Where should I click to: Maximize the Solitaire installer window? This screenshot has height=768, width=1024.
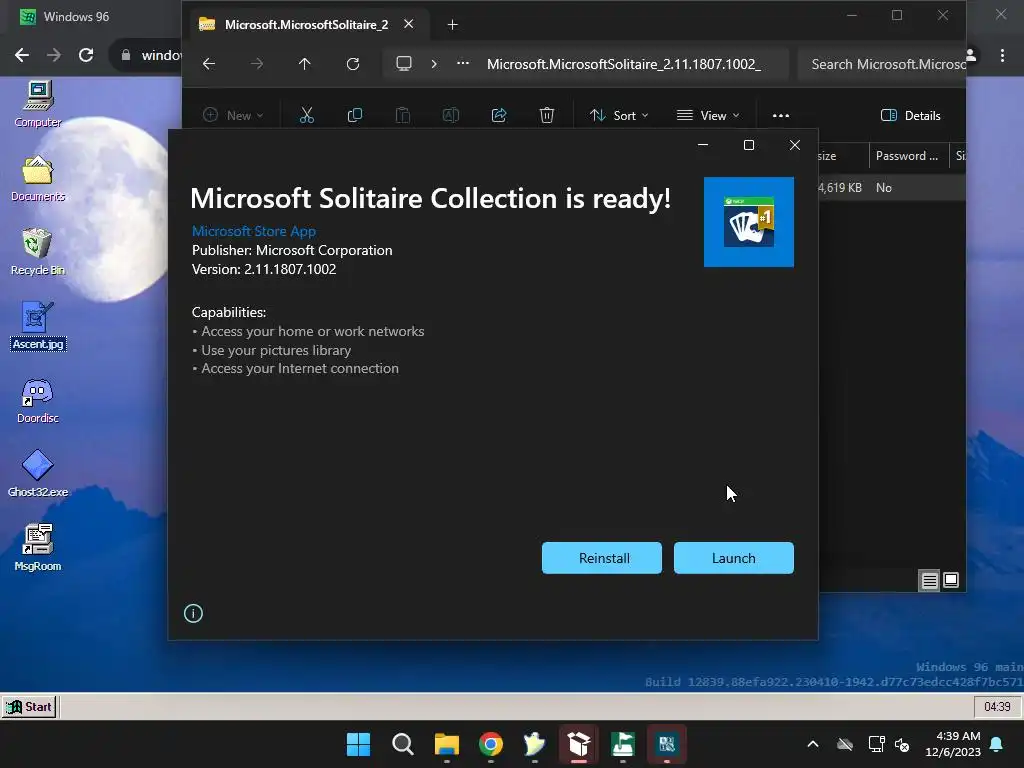(749, 145)
